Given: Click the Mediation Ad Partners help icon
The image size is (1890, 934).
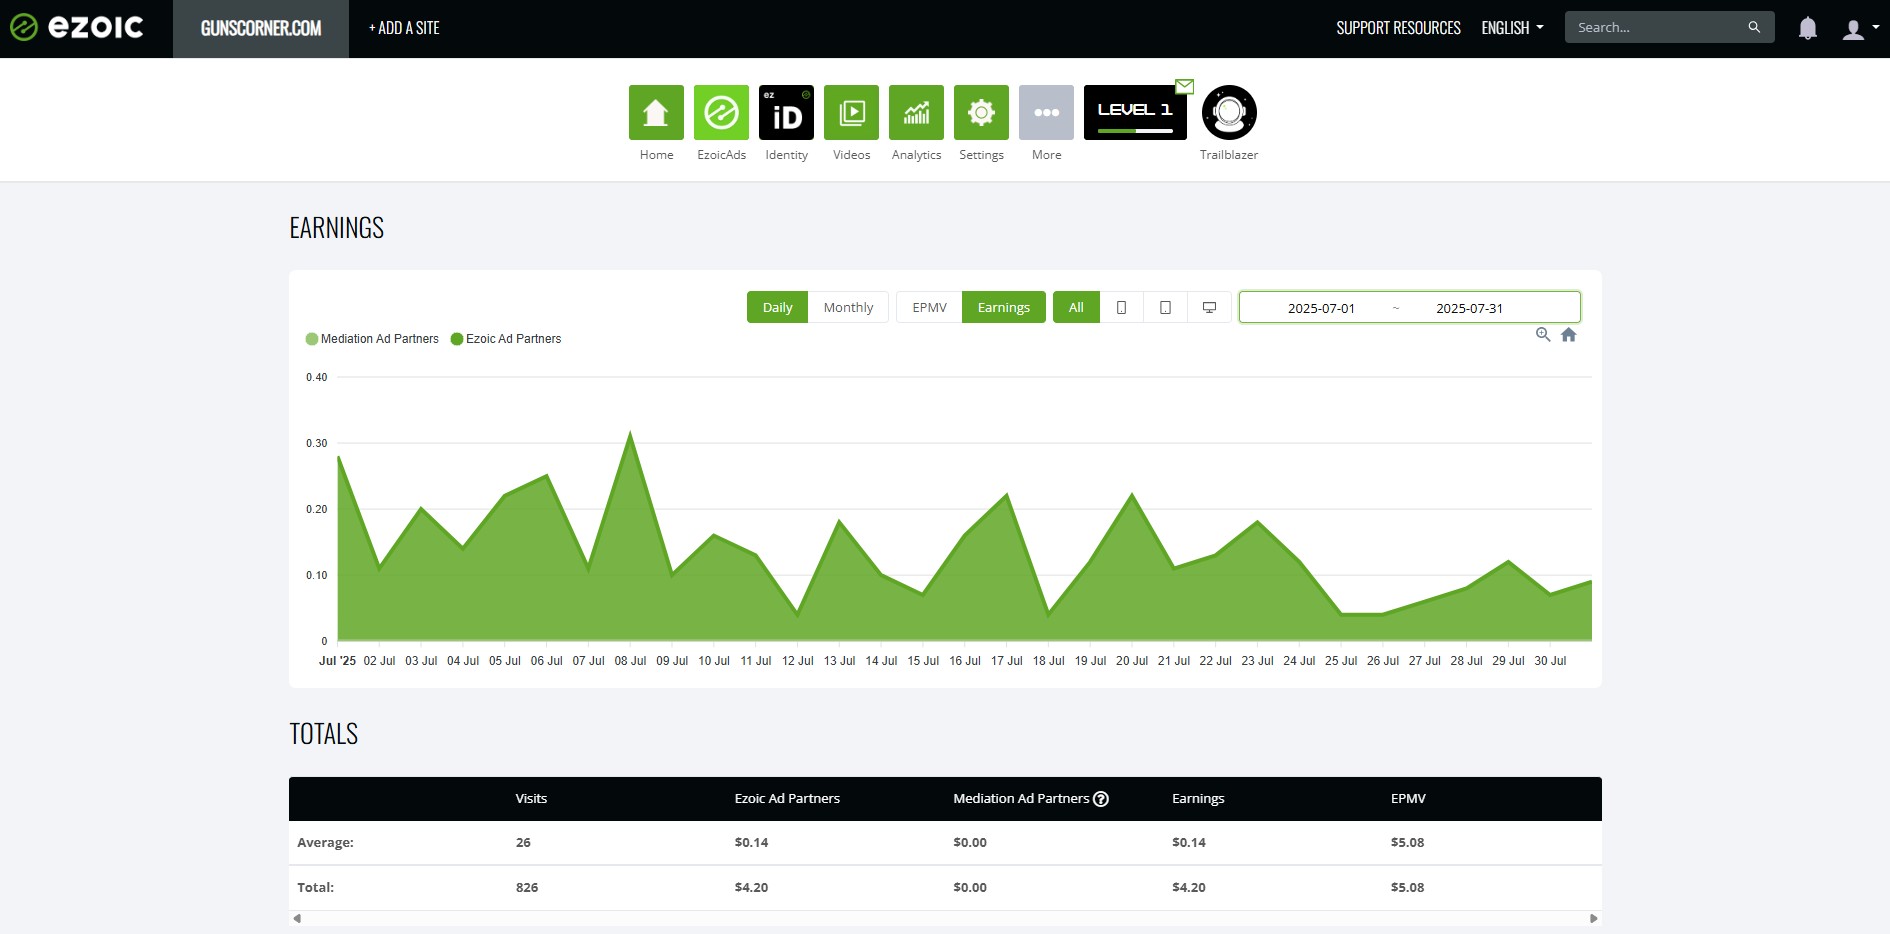Looking at the screenshot, I should click(1101, 798).
